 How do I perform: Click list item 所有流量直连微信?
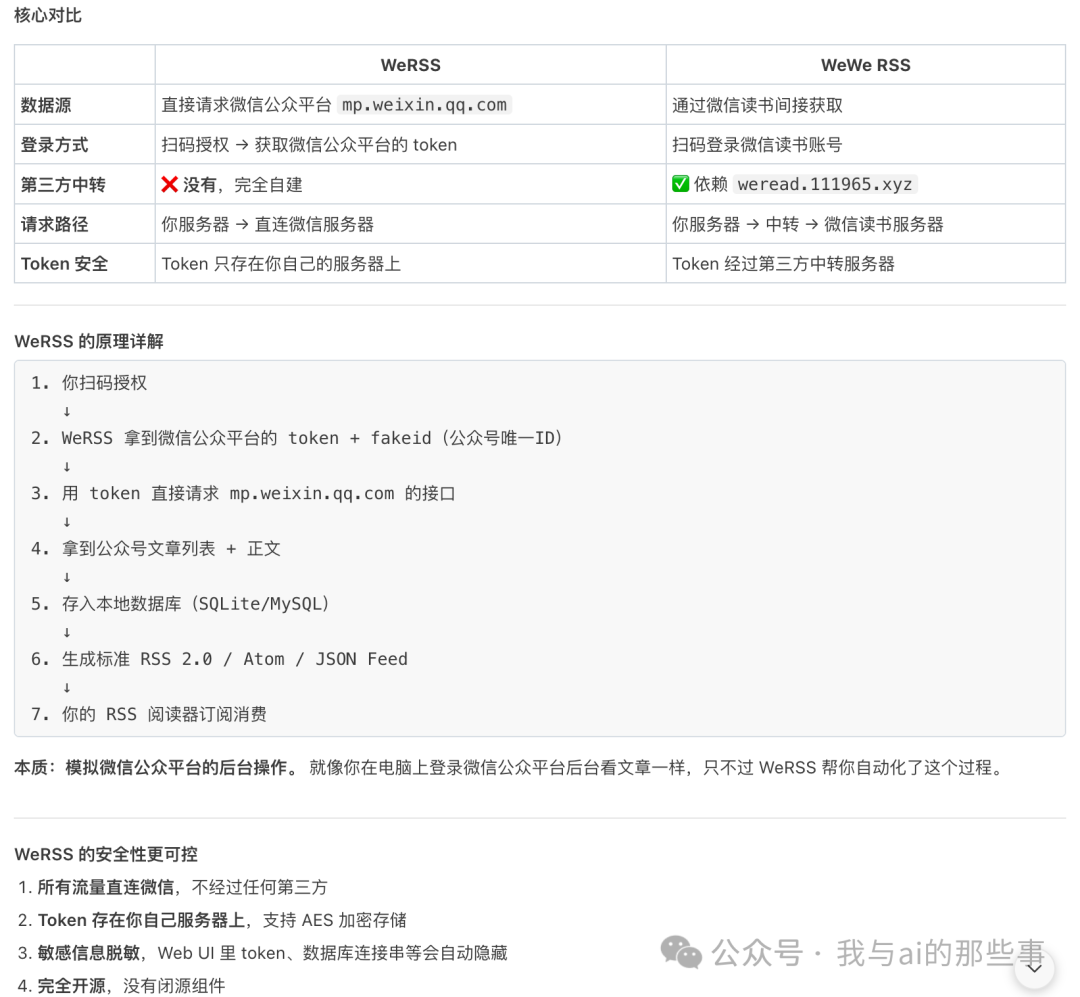point(173,887)
